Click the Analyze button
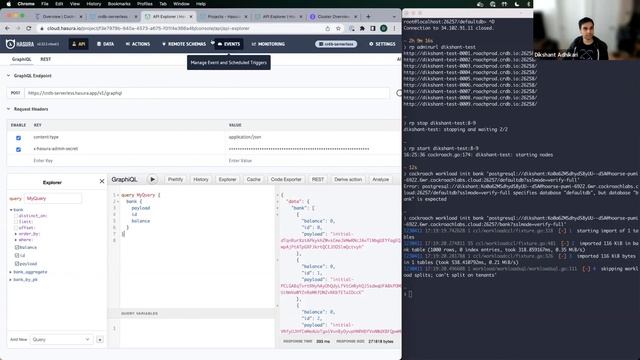Image resolution: width=640 pixels, height=360 pixels. 380,180
